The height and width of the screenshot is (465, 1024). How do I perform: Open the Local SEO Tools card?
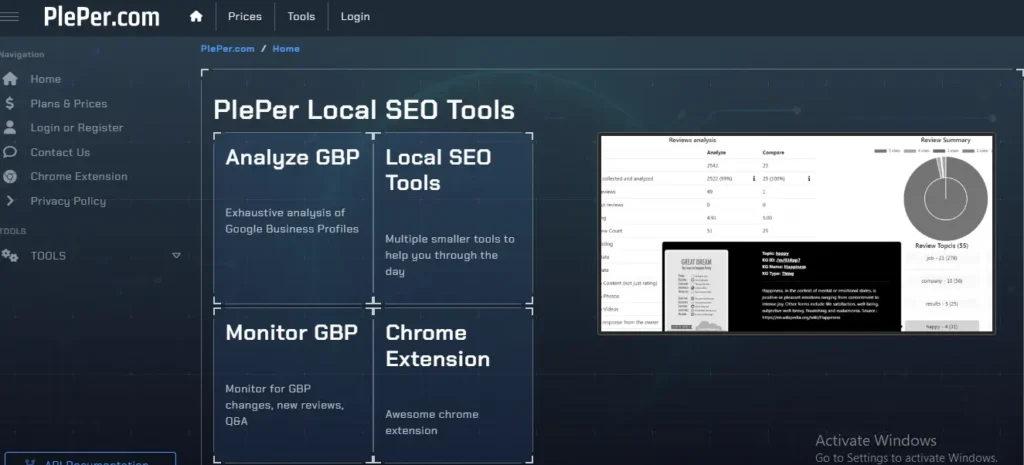coord(453,218)
